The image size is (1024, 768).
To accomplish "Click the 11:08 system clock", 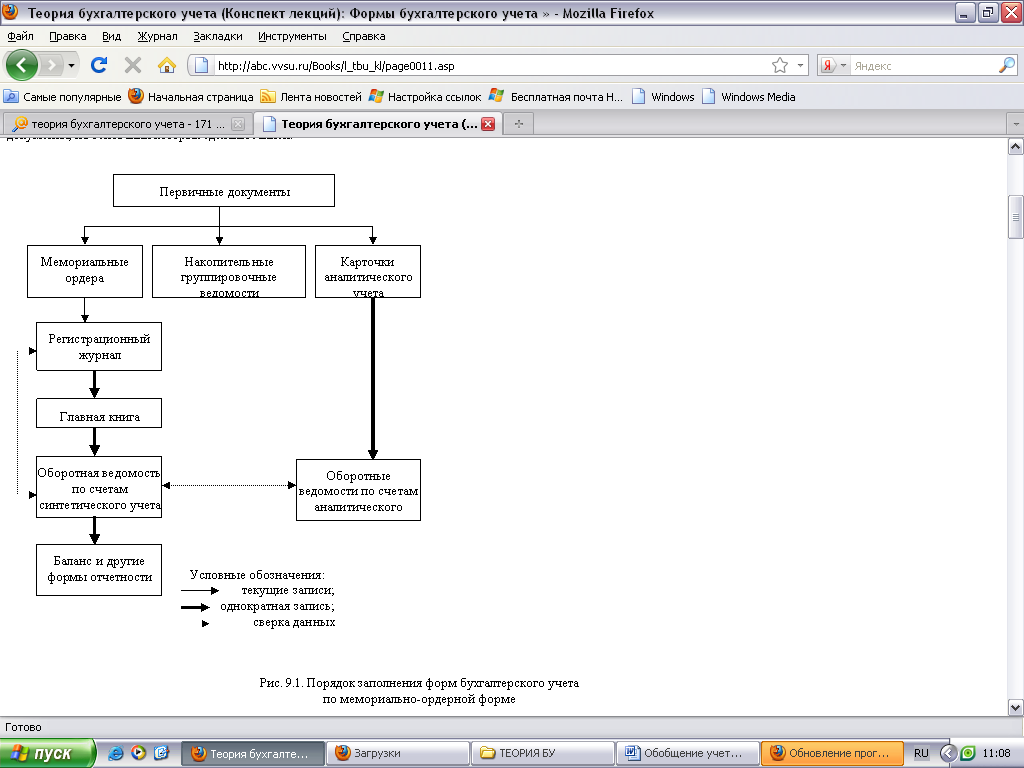I will click(997, 753).
